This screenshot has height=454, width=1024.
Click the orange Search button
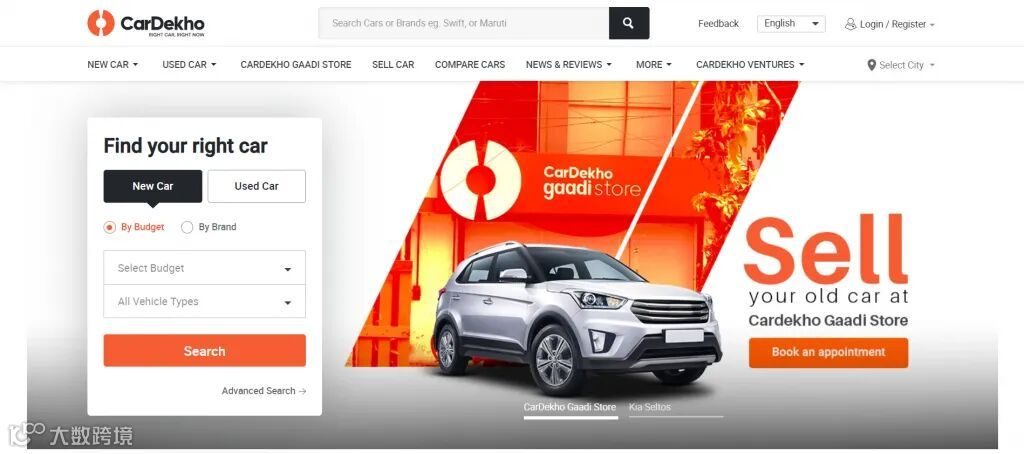coord(204,351)
